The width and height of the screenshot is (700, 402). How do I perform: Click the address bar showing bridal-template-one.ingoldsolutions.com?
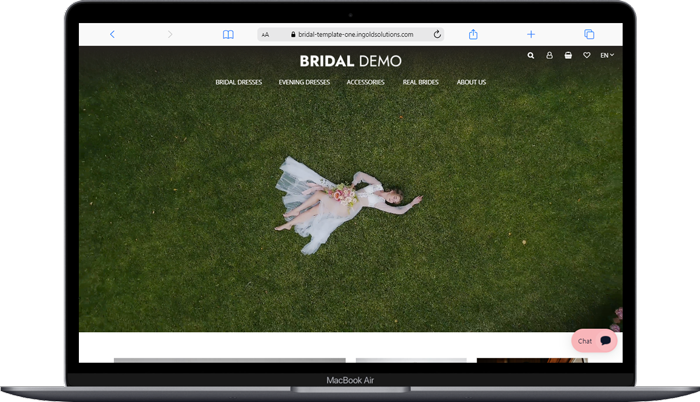(x=350, y=34)
